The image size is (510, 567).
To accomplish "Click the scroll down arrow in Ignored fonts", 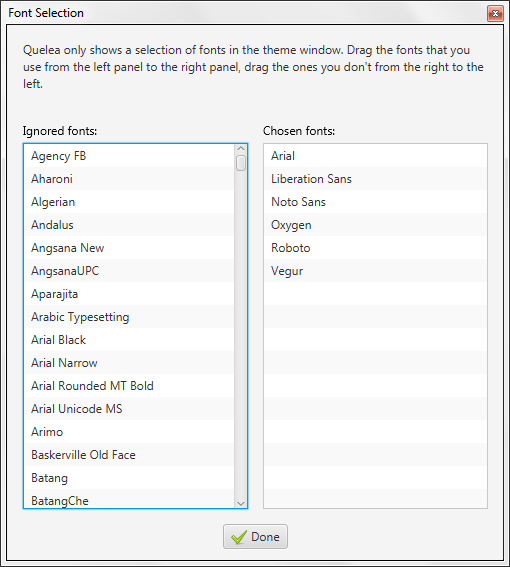I will [x=241, y=503].
